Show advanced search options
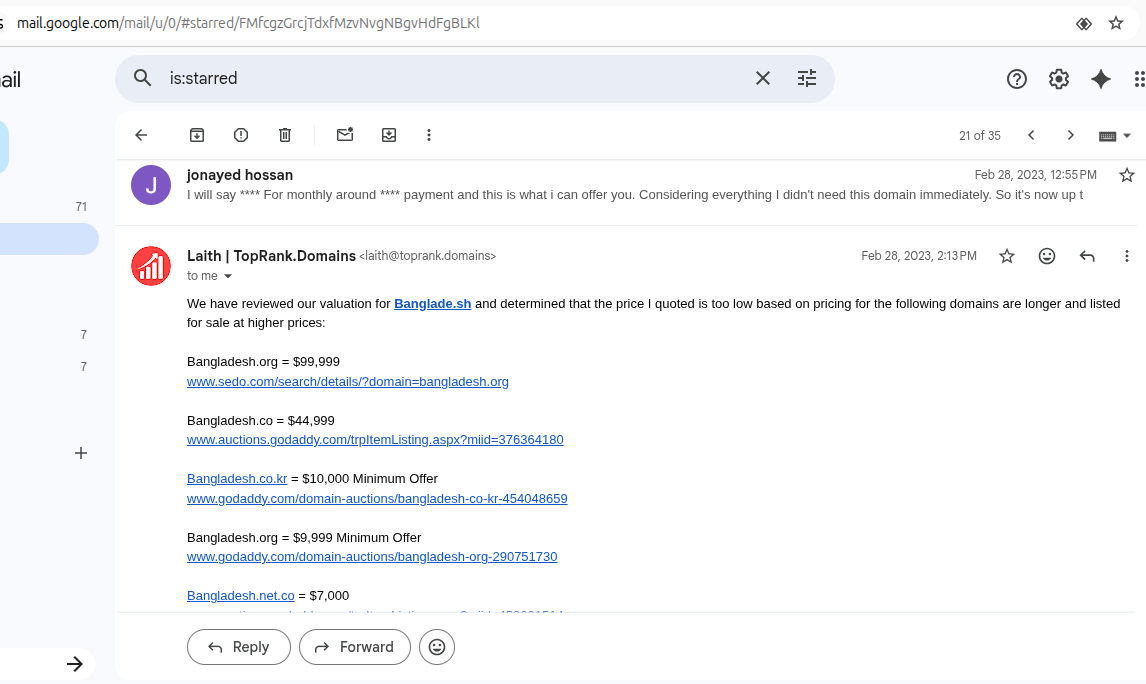Image resolution: width=1146 pixels, height=684 pixels. [807, 78]
